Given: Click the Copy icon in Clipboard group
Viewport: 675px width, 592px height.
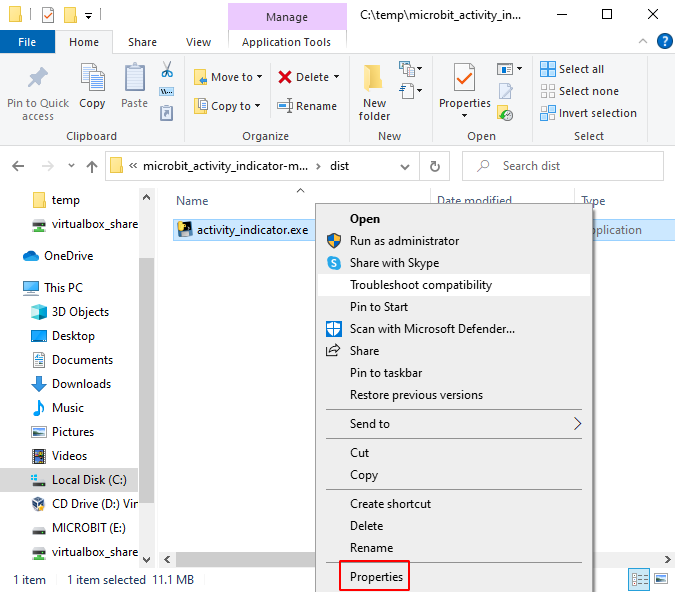Looking at the screenshot, I should click(x=92, y=79).
